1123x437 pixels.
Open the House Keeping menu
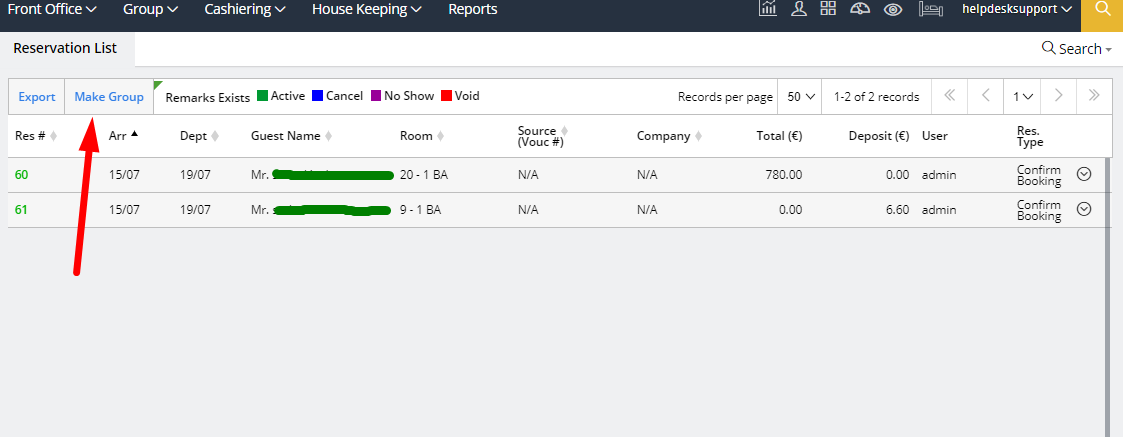pos(366,10)
